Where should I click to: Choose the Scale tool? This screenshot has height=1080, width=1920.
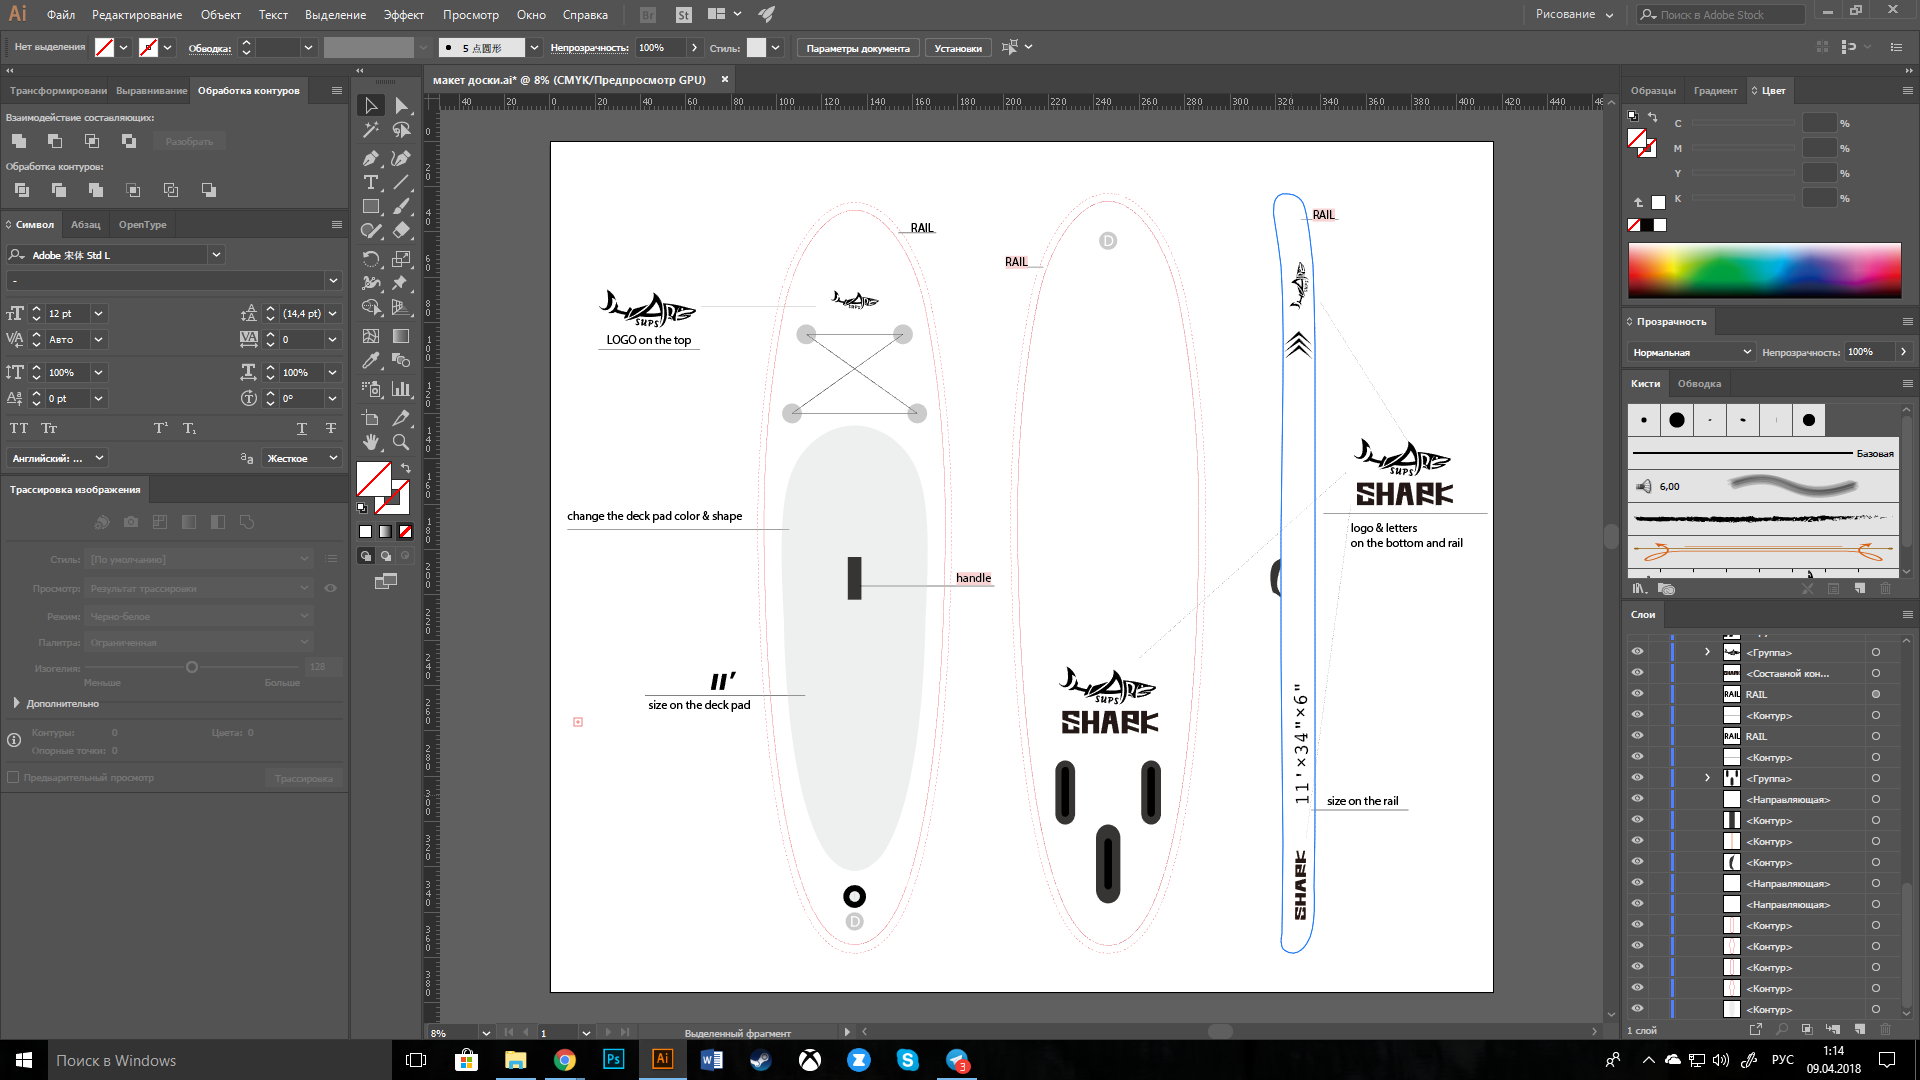tap(401, 259)
